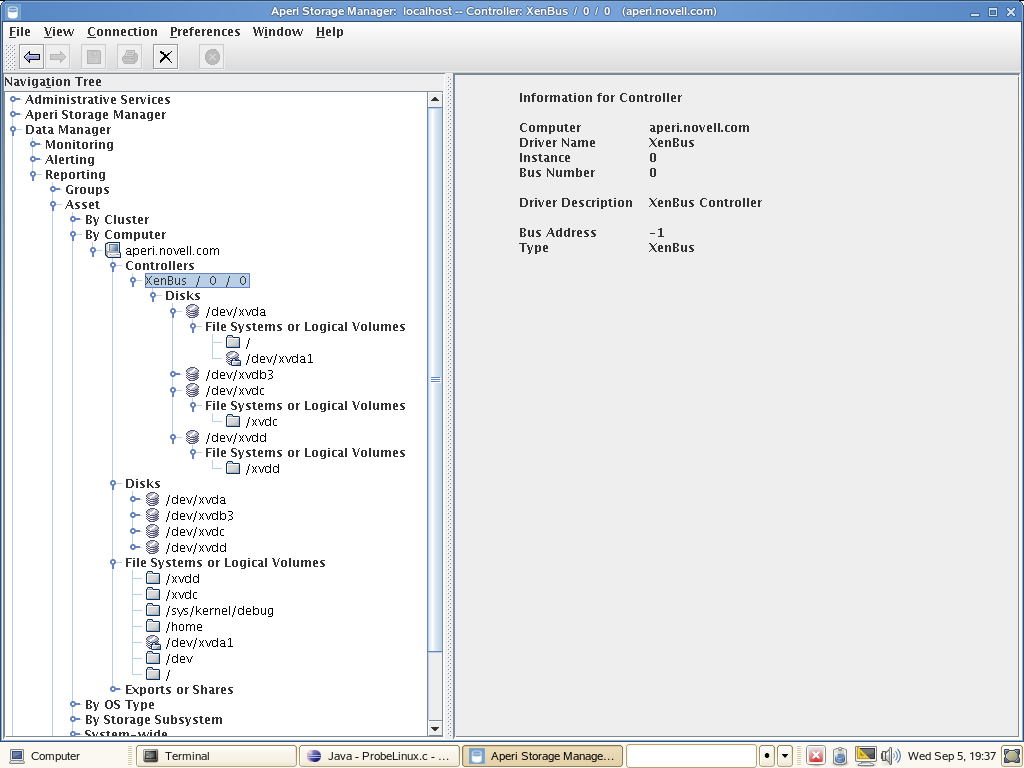Open the clipboard tray icon

tap(840, 756)
